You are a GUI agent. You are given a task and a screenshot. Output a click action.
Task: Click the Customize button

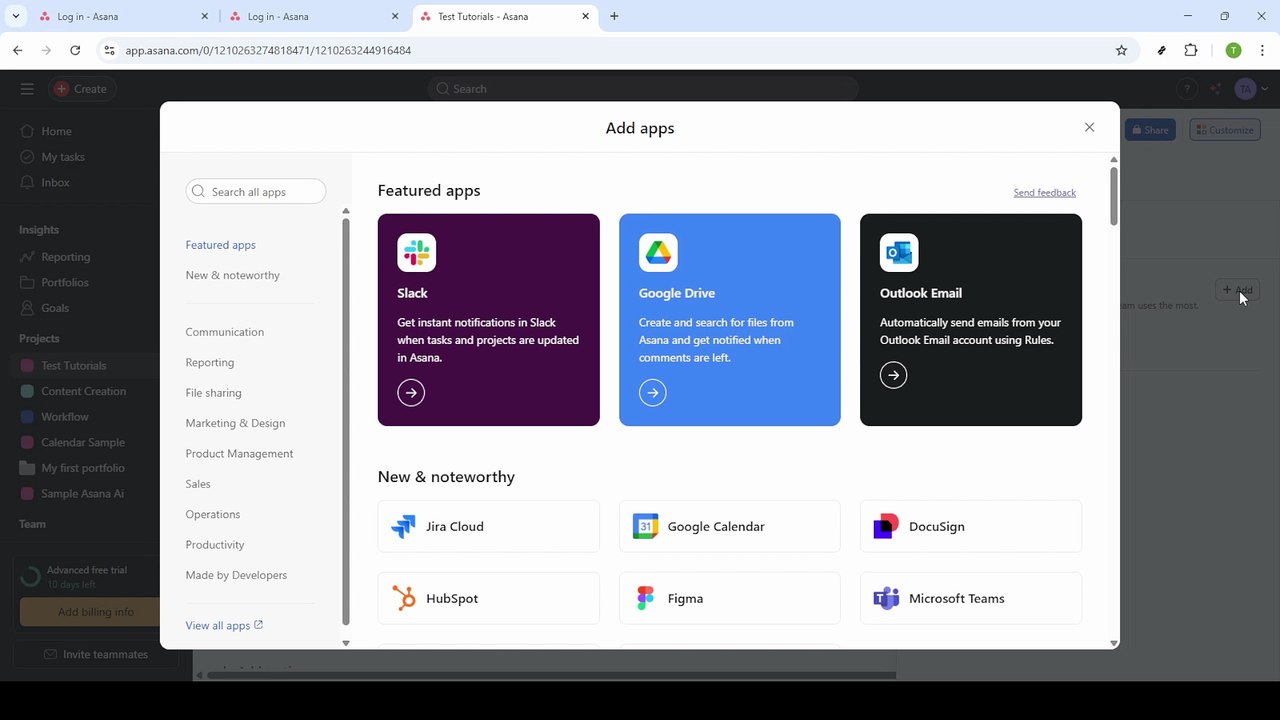(x=1225, y=130)
